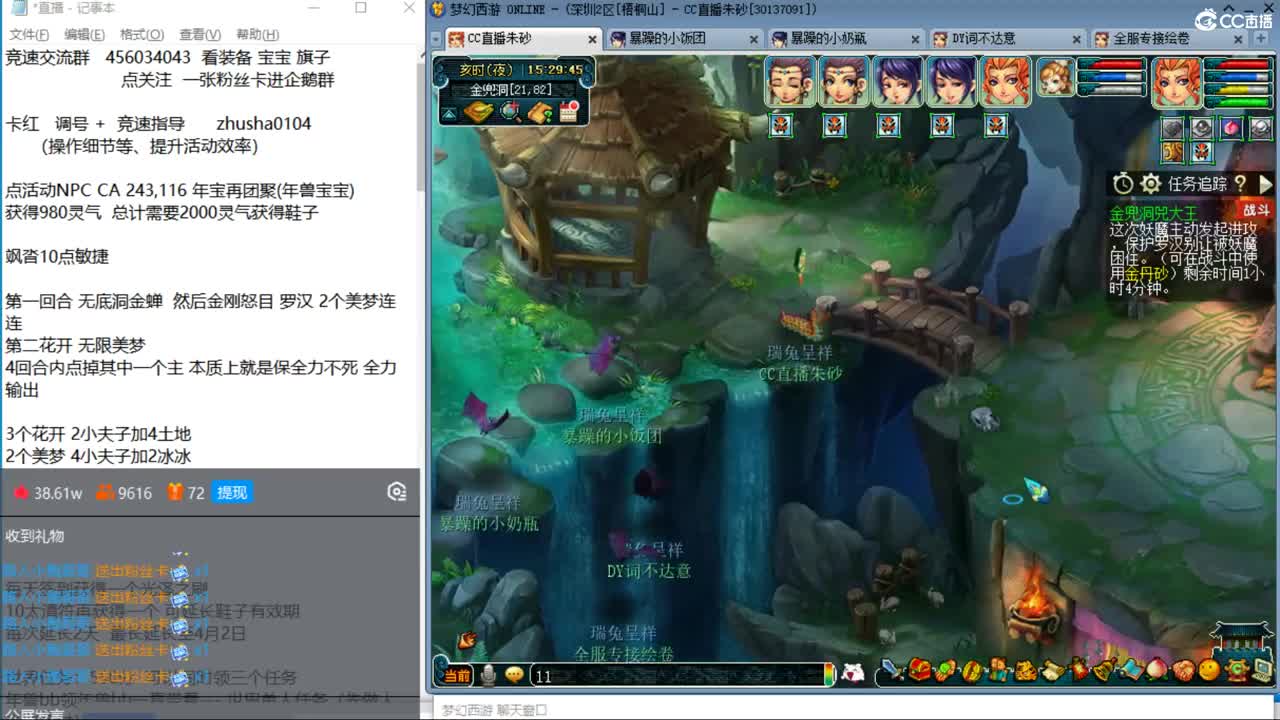Click the 金兜洞兜大王 task title

(x=1152, y=212)
